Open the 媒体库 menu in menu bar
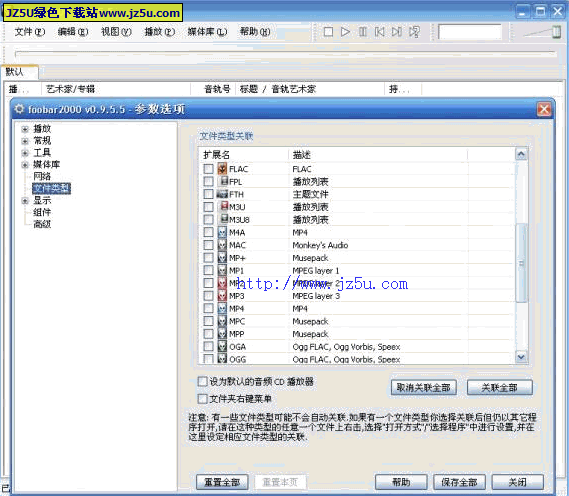 tap(207, 32)
